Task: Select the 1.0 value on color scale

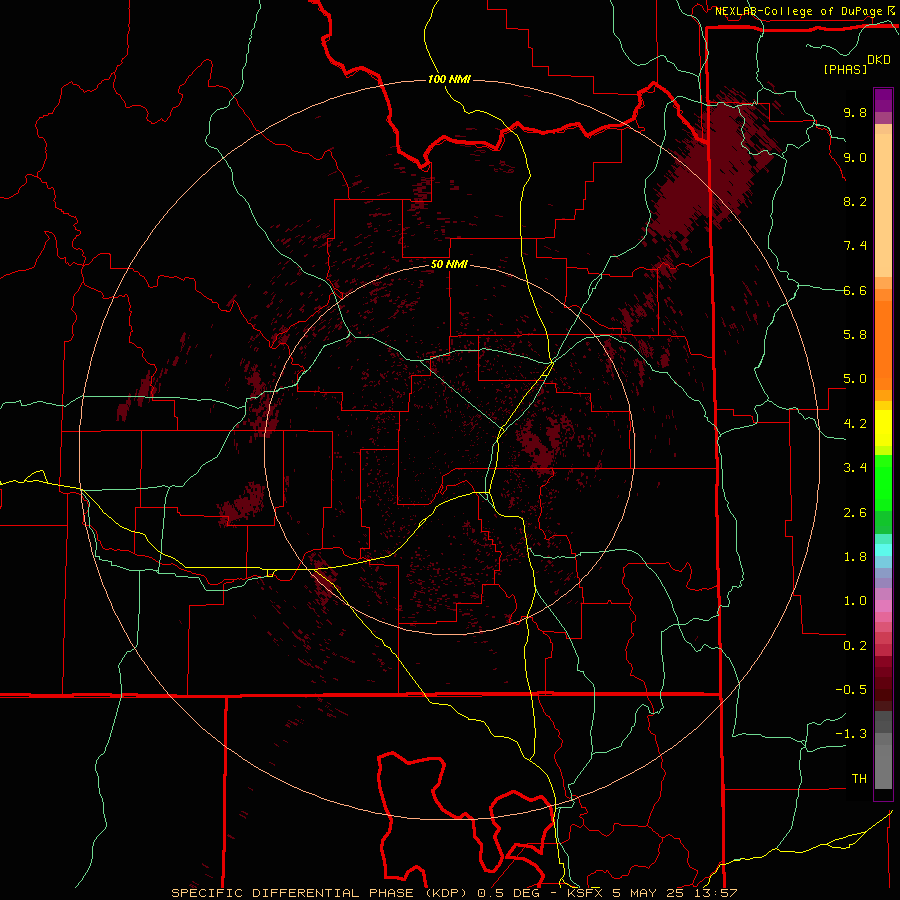Action: 855,602
